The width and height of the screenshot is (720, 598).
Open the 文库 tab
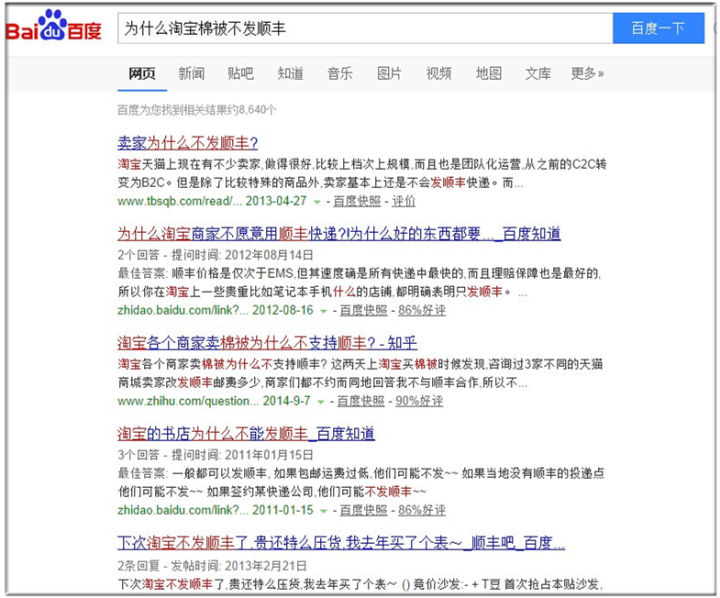(x=538, y=73)
